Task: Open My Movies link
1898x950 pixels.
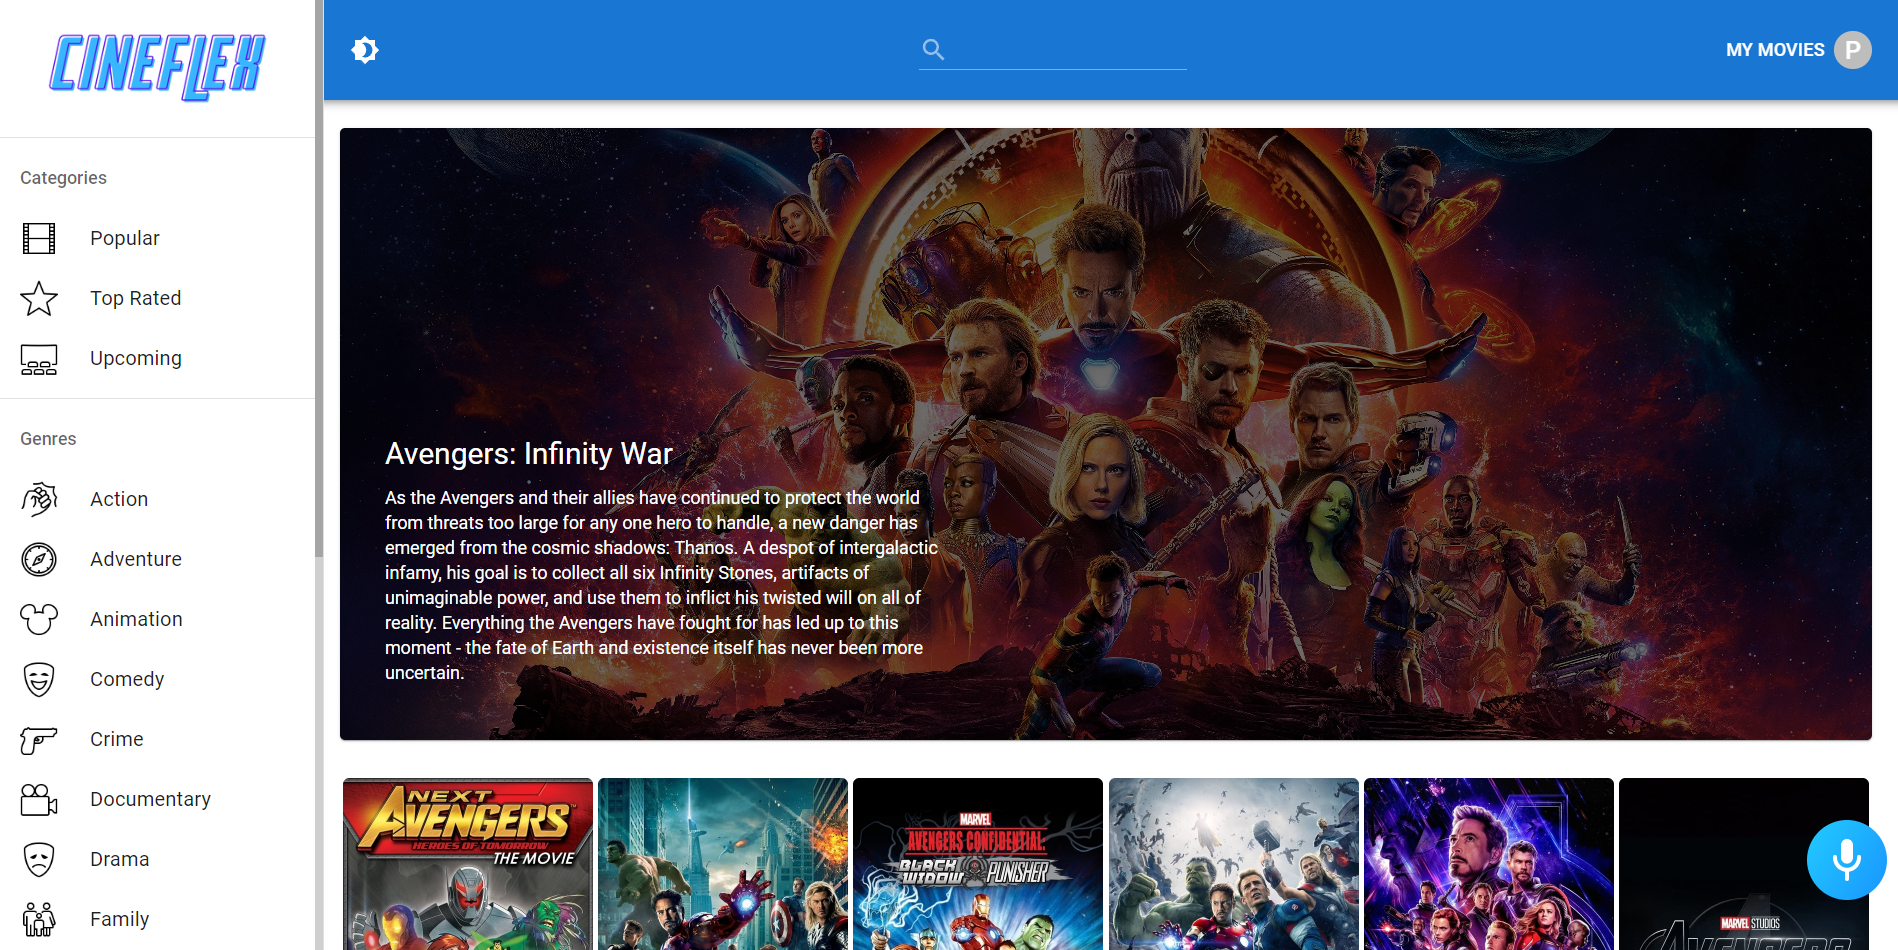Action: pos(1775,50)
